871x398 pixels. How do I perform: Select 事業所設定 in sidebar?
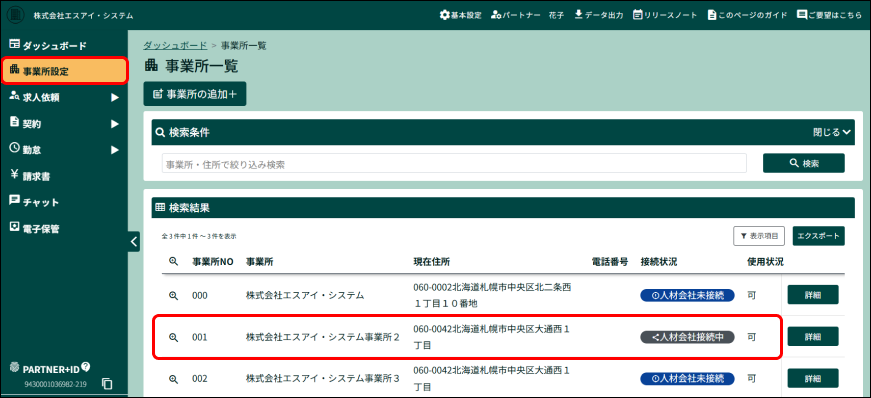point(64,71)
